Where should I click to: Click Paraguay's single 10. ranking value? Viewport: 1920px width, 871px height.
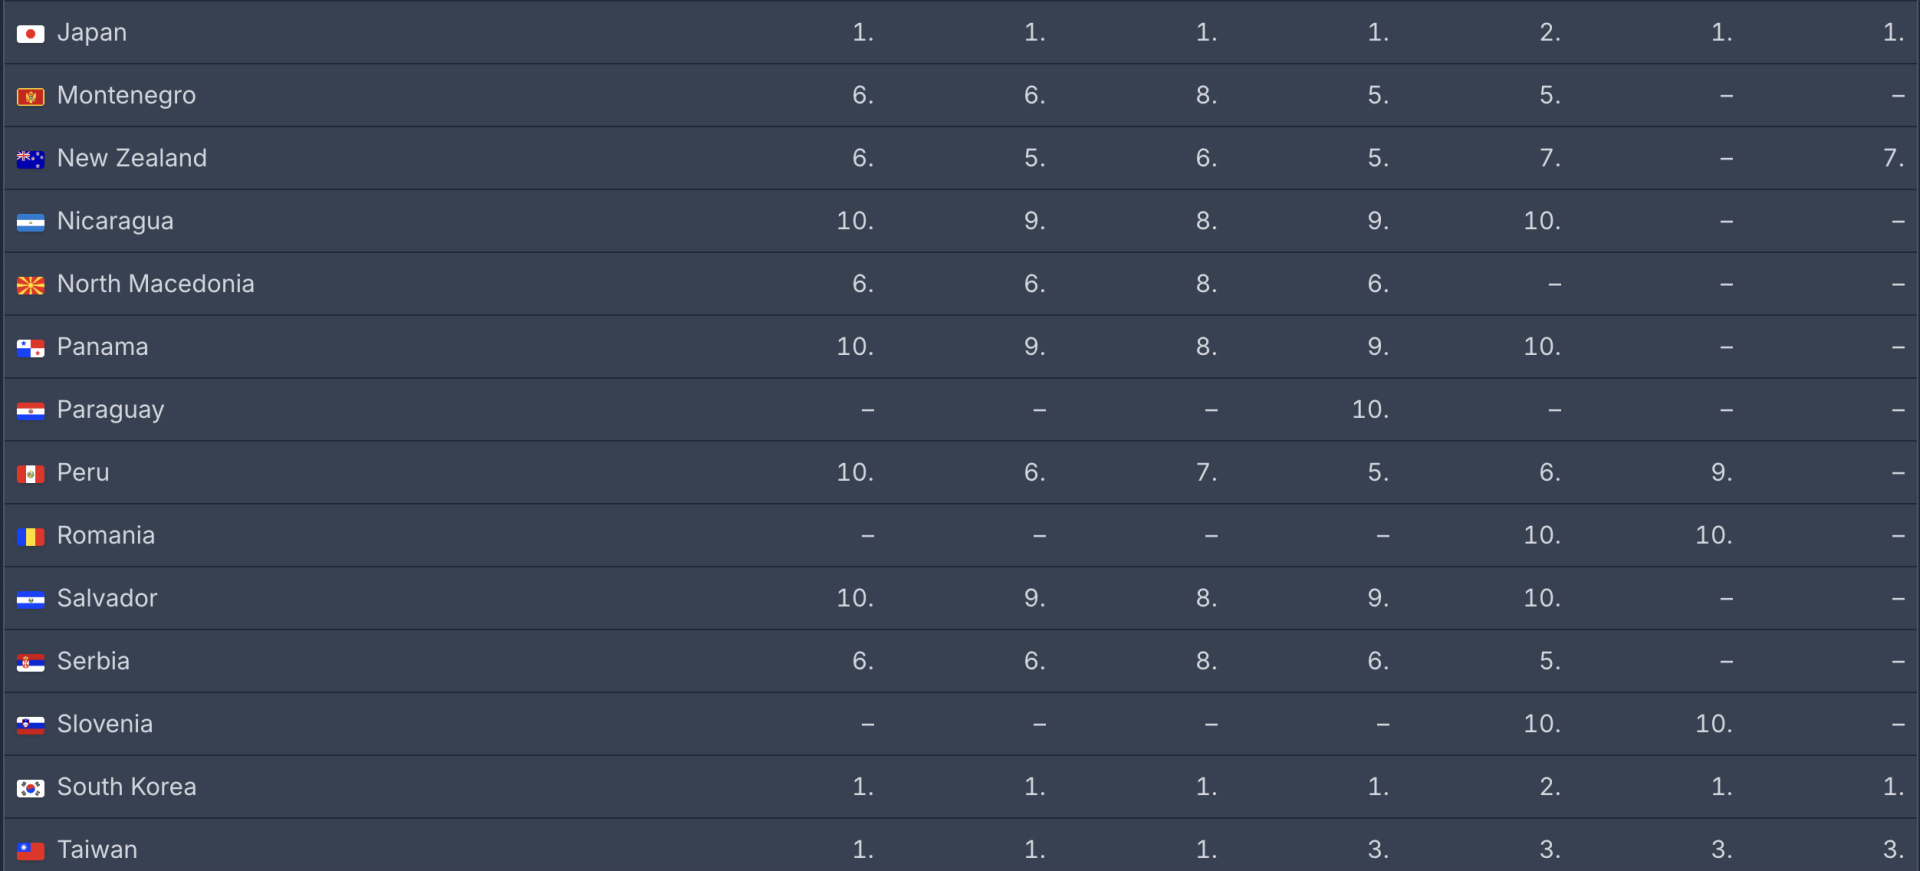pyautogui.click(x=1370, y=409)
